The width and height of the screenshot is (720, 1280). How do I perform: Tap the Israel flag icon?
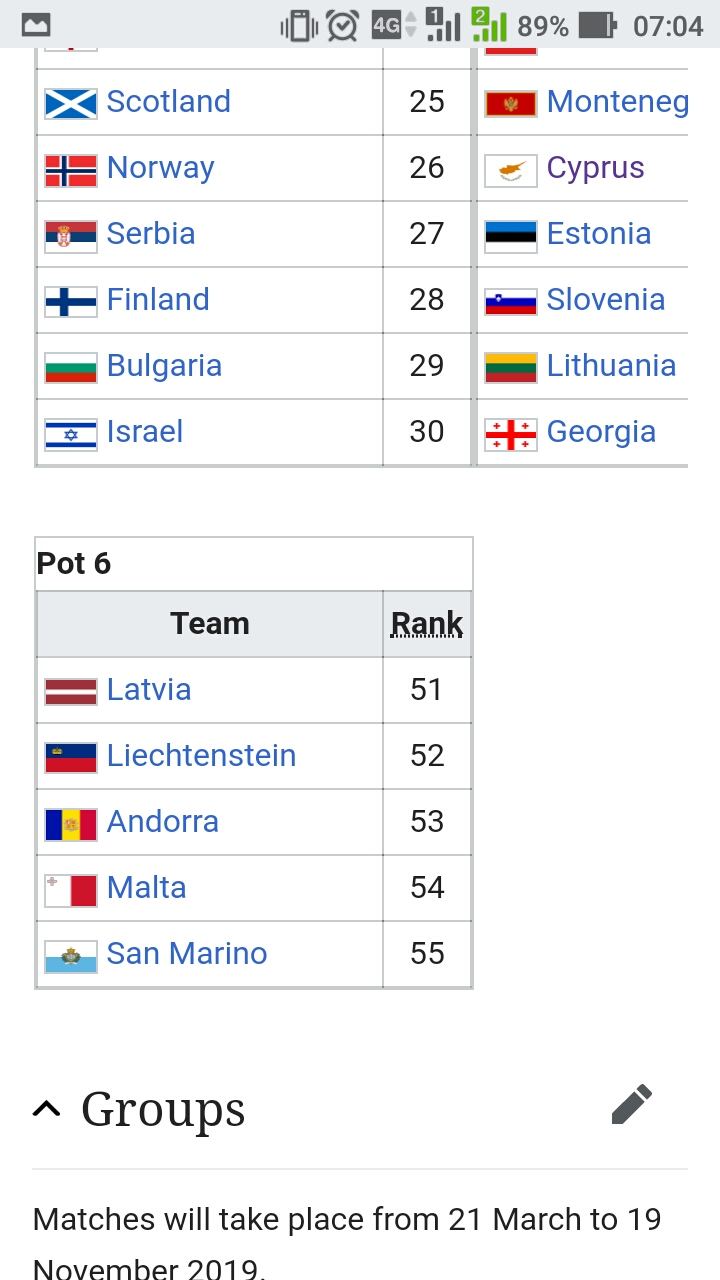71,433
